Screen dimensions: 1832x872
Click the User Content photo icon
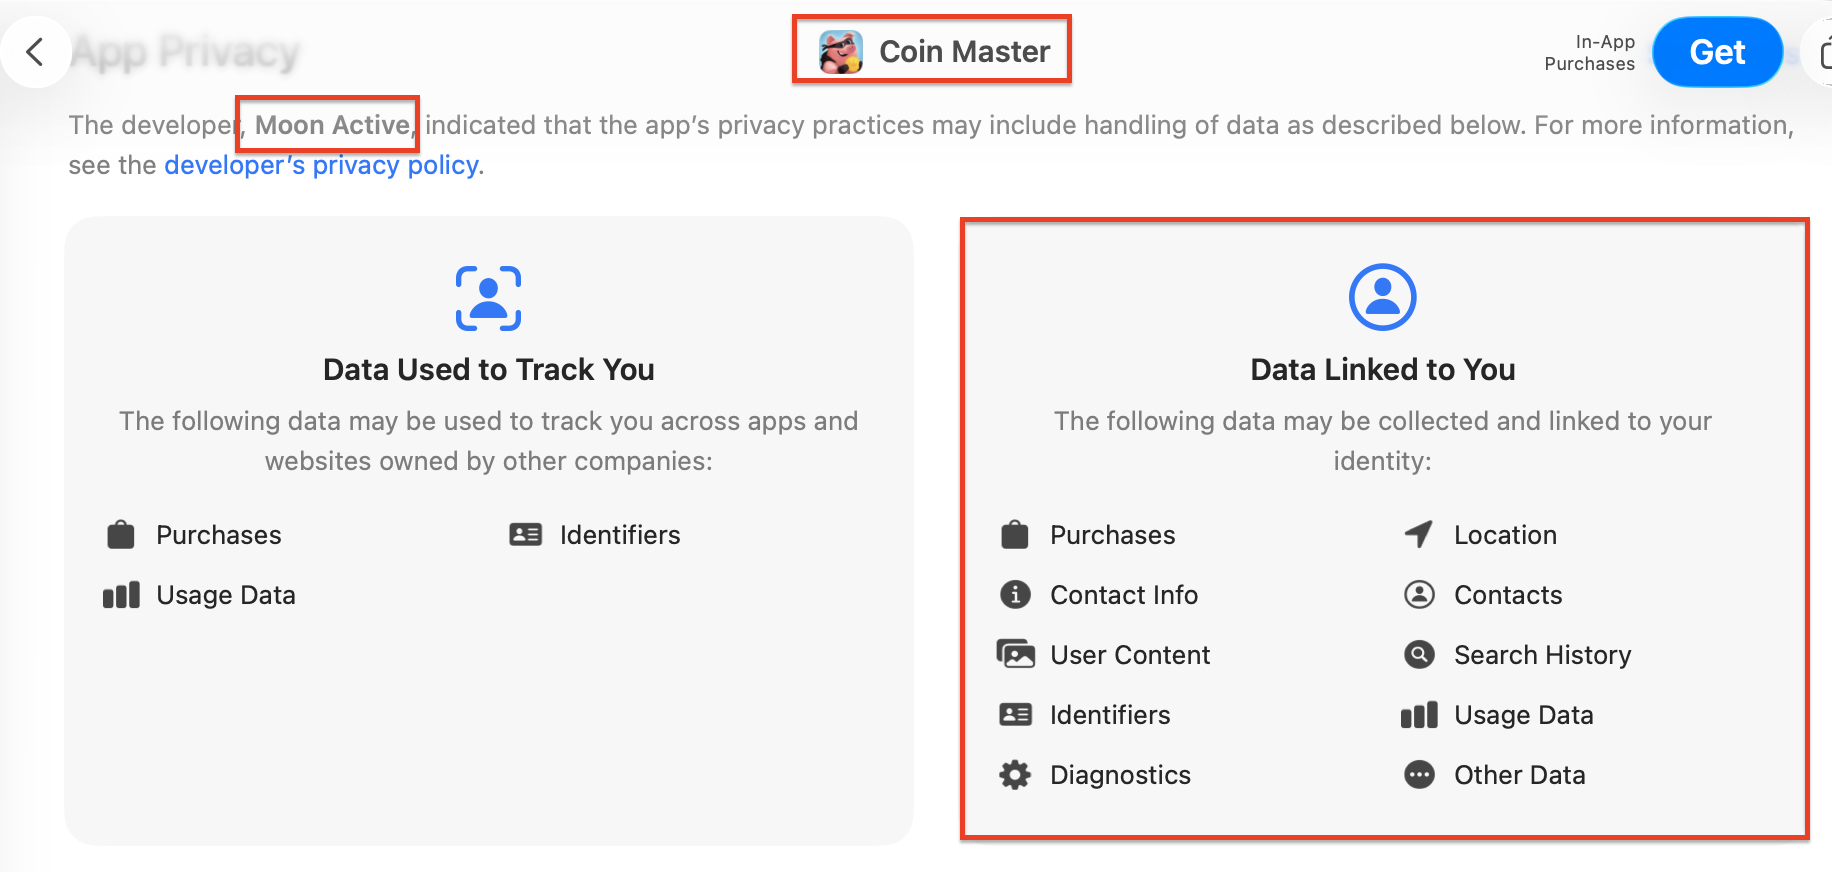pos(1015,655)
